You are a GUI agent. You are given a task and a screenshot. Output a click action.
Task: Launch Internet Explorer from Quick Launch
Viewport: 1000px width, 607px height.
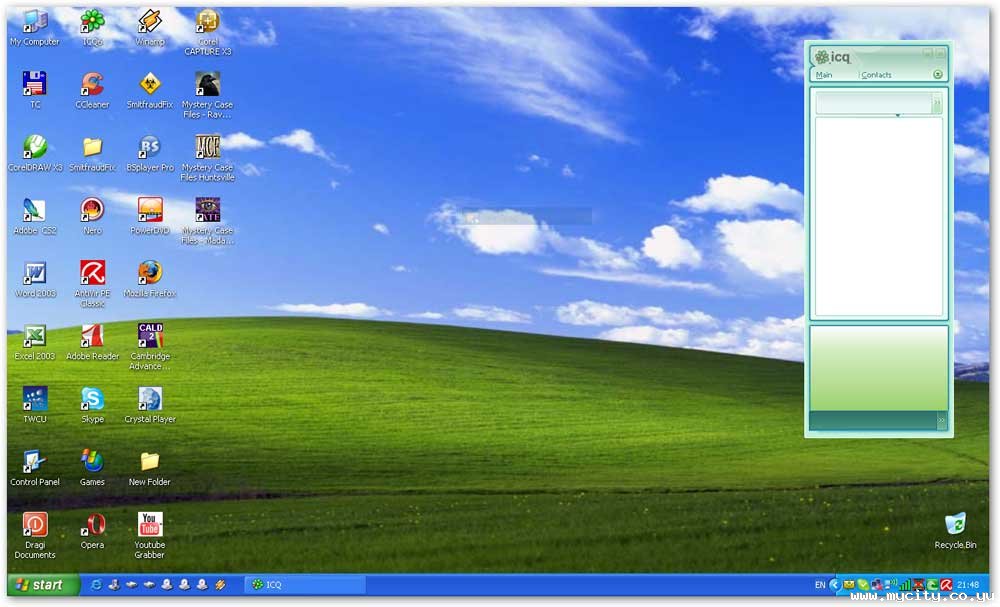(96, 584)
